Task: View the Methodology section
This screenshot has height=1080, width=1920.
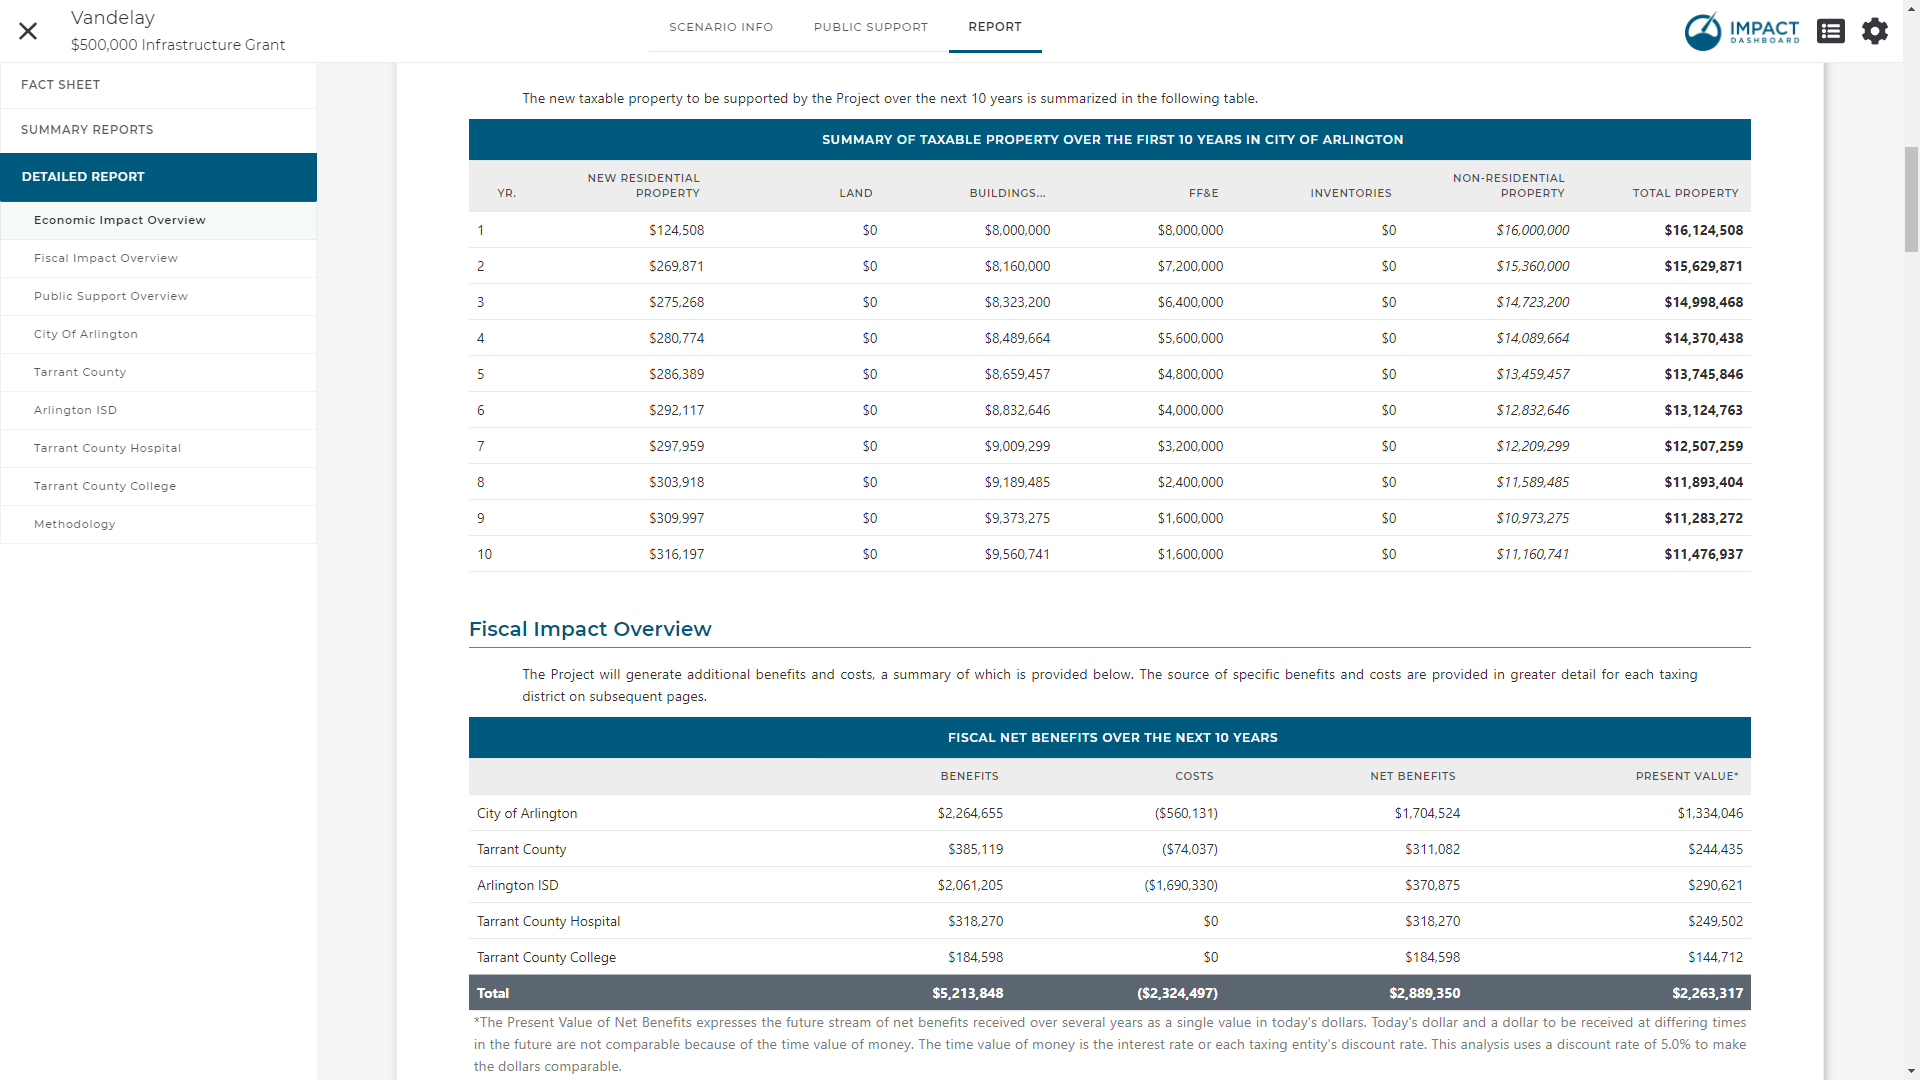Action: click(75, 524)
